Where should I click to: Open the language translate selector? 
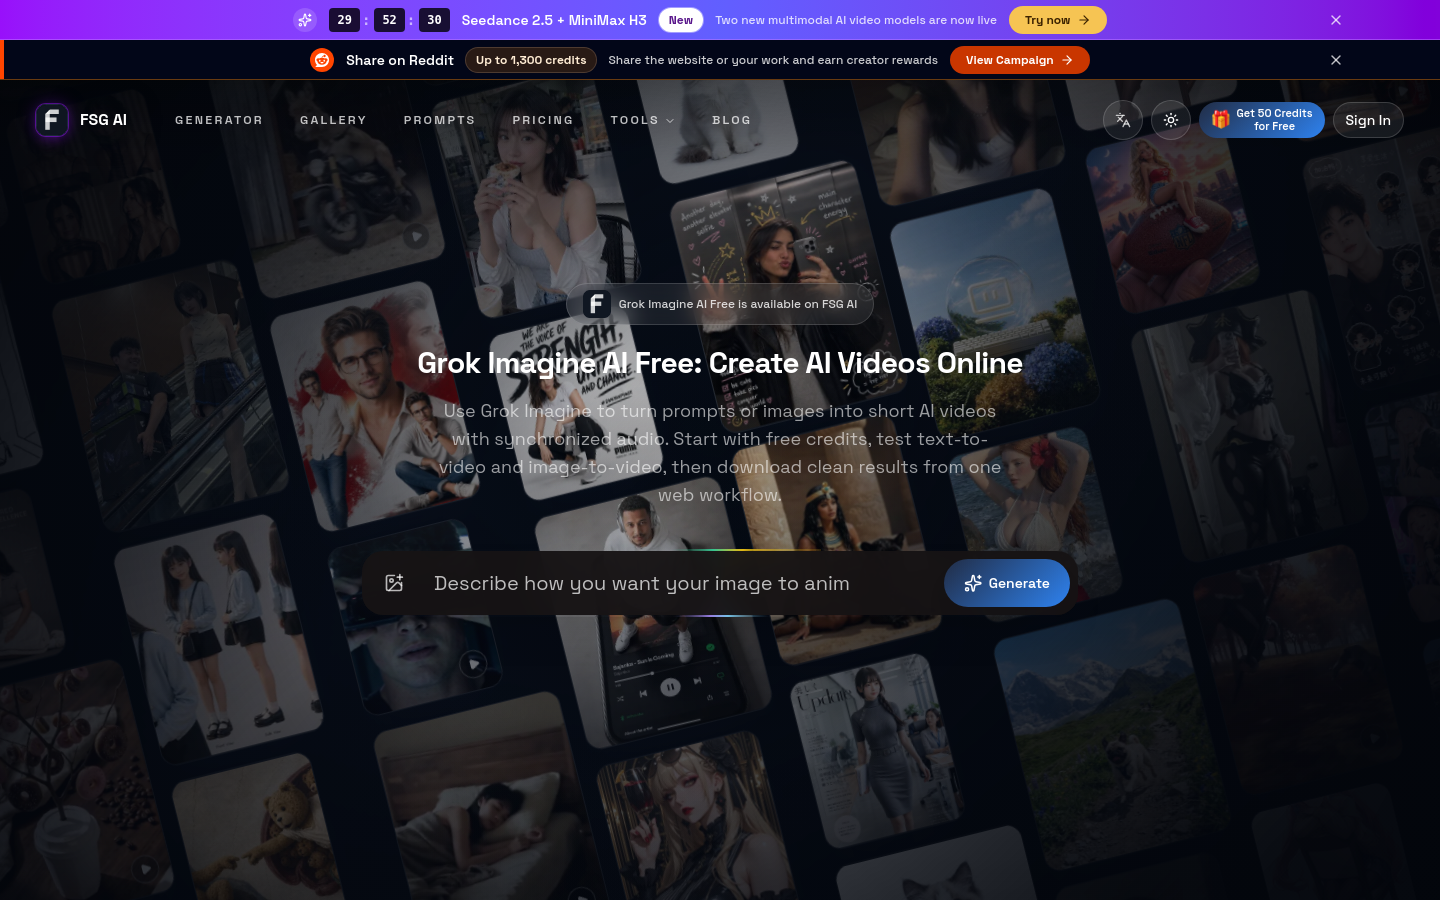[1123, 120]
